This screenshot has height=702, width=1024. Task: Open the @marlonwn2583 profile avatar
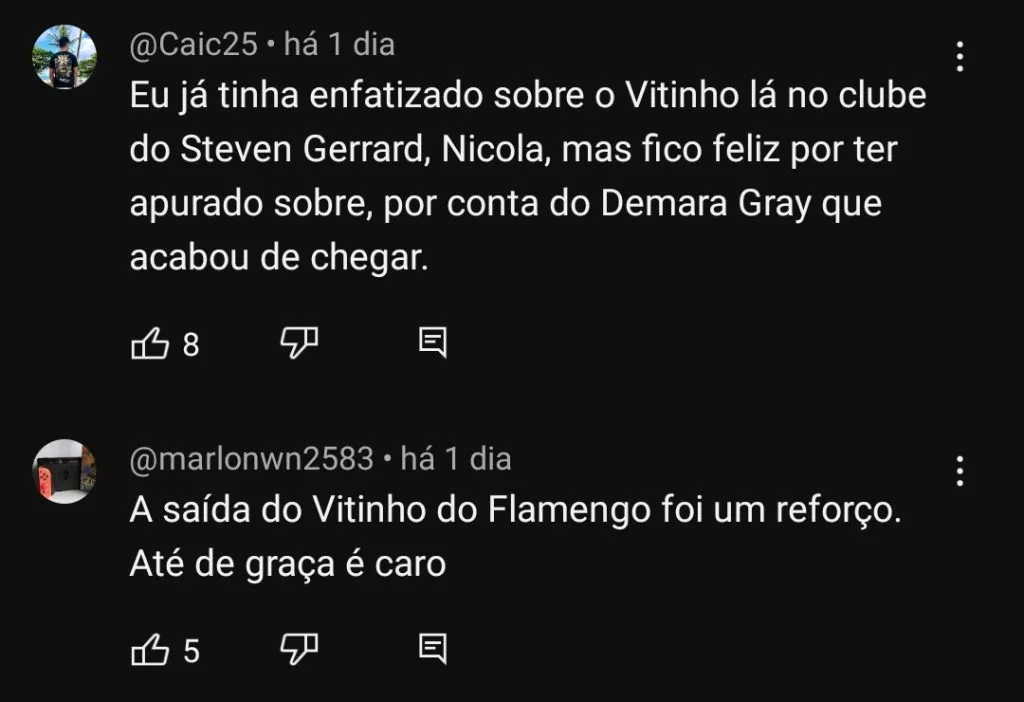tap(65, 471)
